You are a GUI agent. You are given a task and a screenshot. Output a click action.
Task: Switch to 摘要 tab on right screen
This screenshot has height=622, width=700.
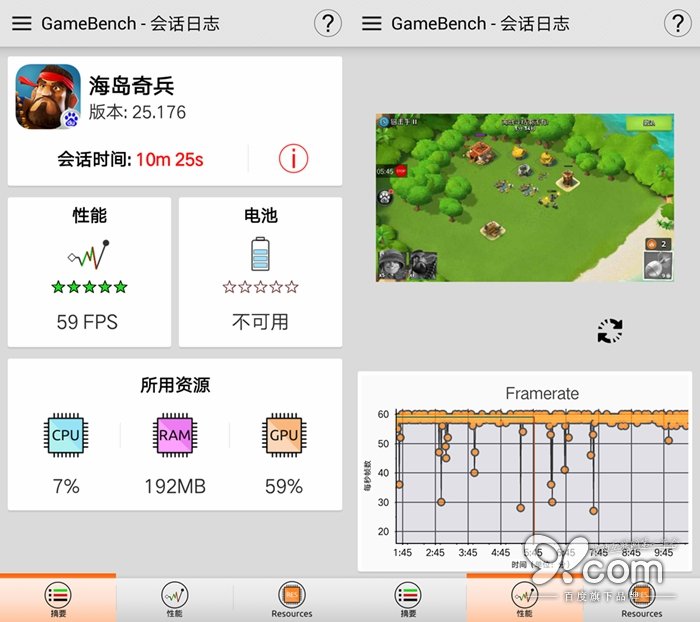pos(408,598)
